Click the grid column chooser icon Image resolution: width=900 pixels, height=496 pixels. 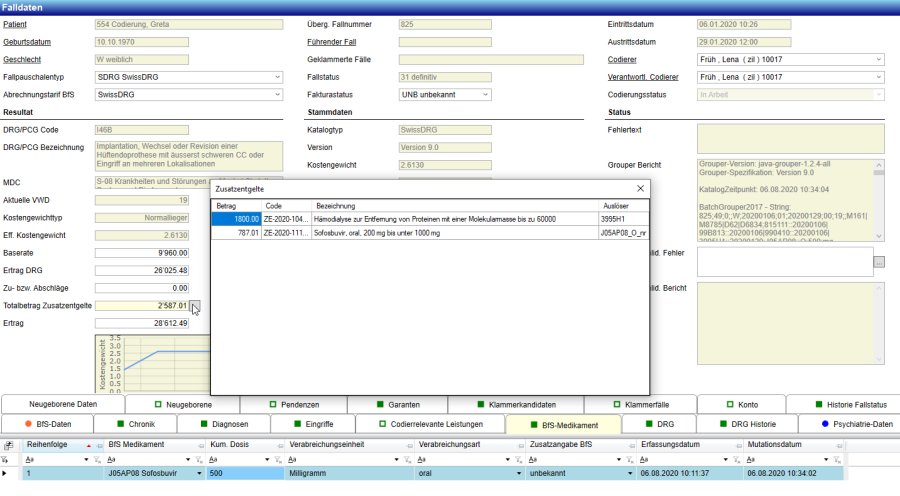click(x=8, y=444)
